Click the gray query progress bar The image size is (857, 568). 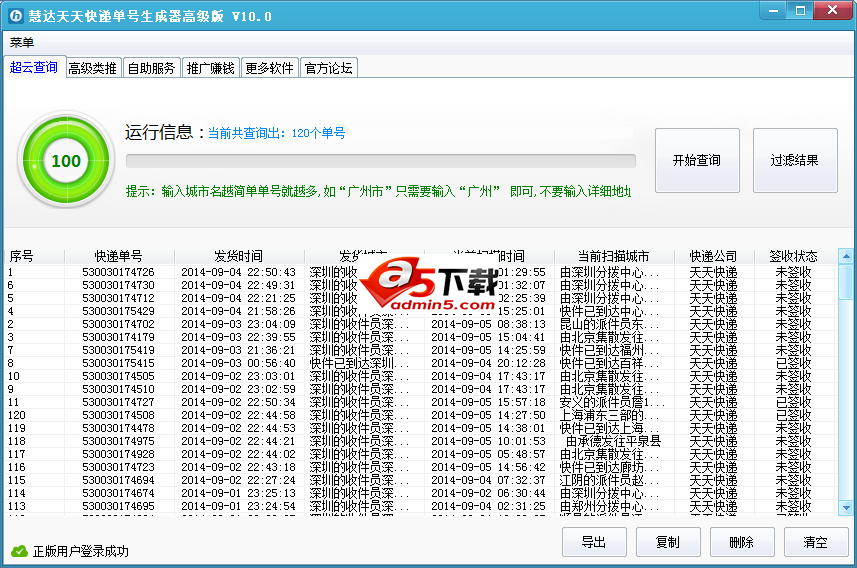click(380, 161)
